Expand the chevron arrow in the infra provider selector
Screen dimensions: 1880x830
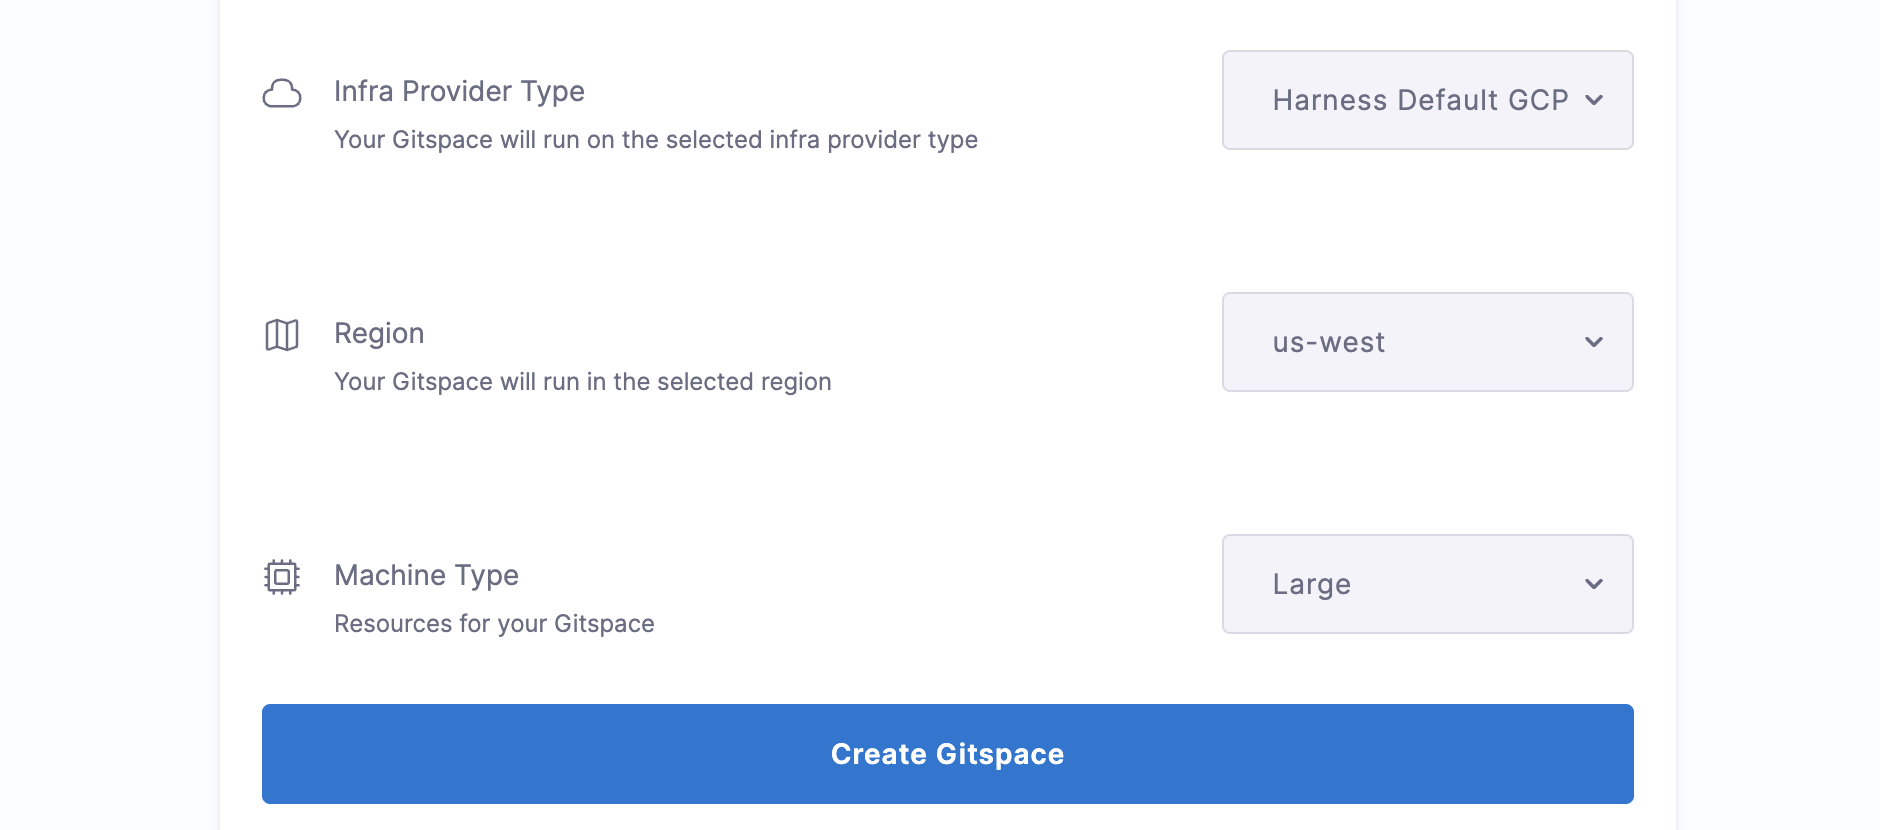pos(1594,100)
